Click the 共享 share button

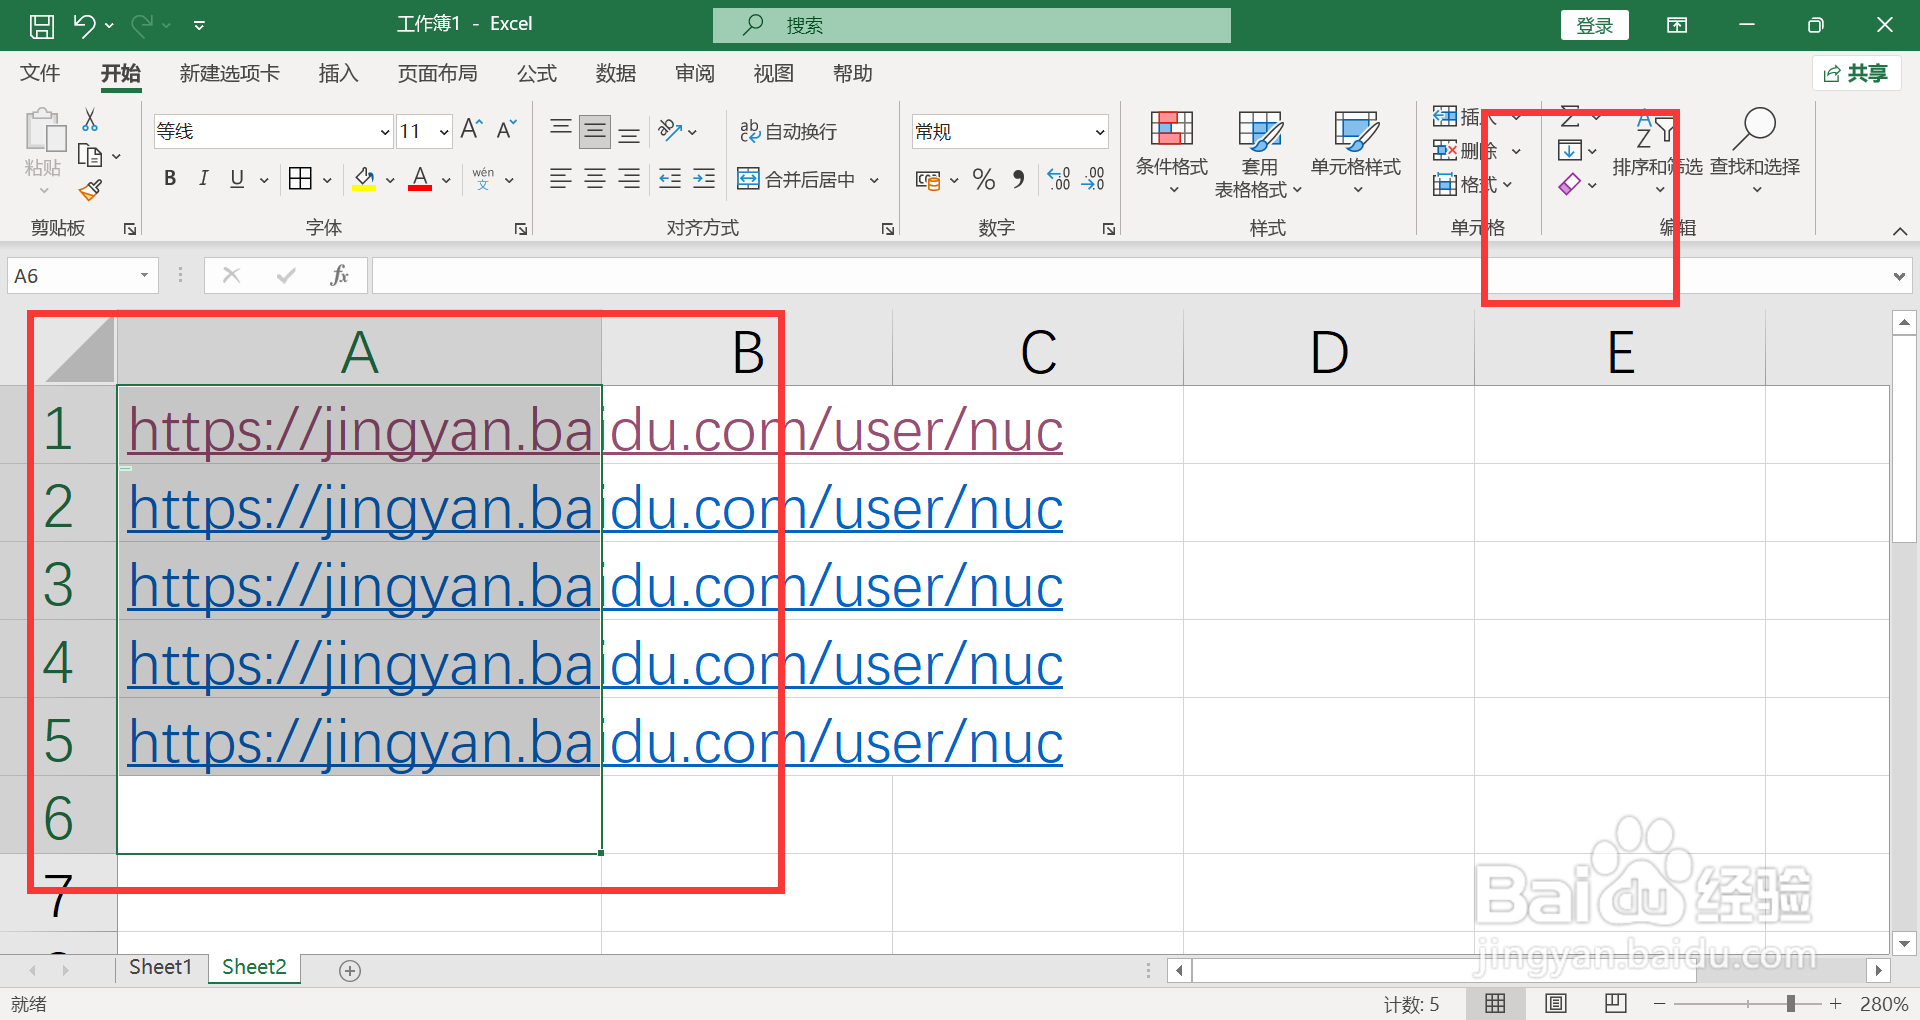1857,73
